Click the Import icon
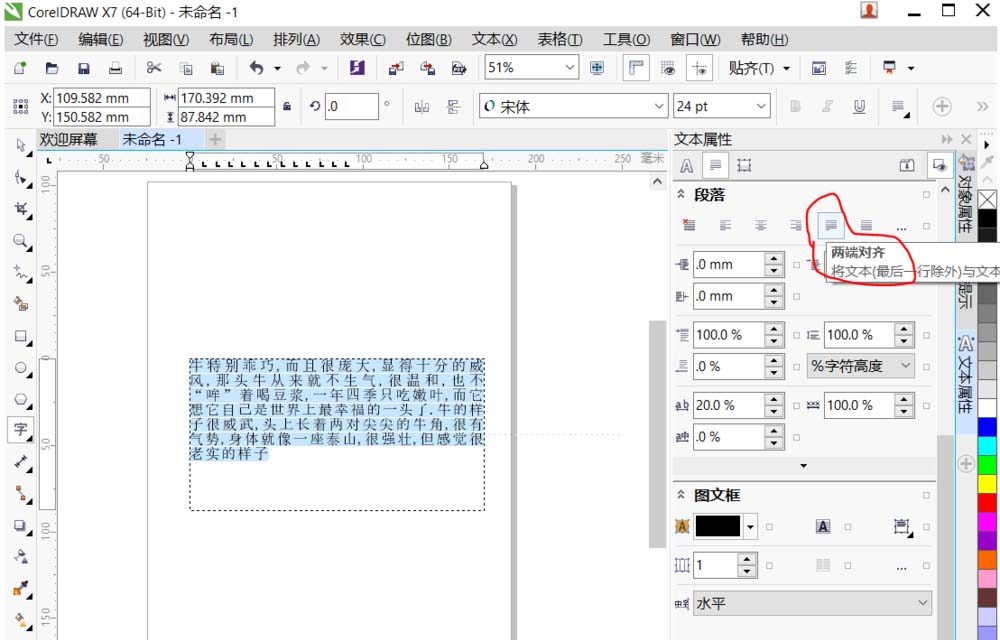This screenshot has width=1000, height=640. 396,68
